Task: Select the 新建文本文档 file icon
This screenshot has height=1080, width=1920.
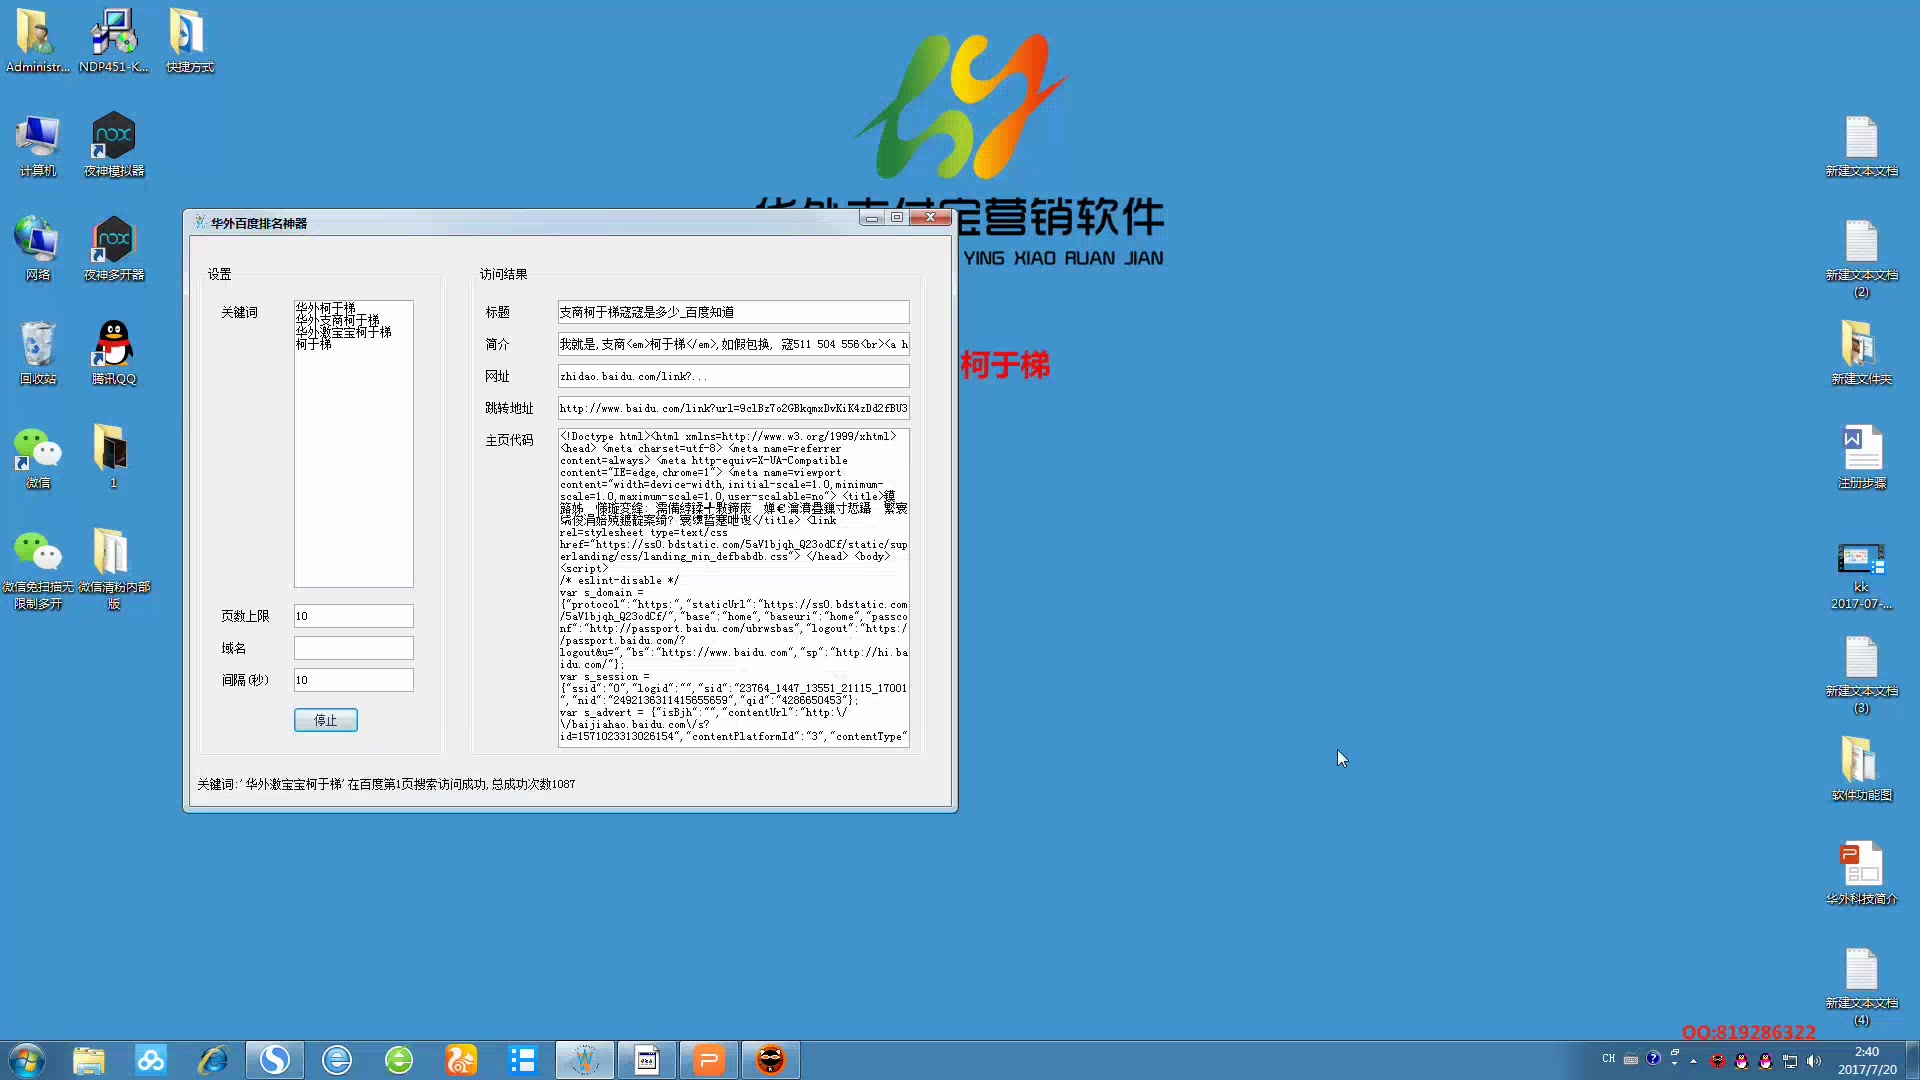Action: click(x=1861, y=146)
